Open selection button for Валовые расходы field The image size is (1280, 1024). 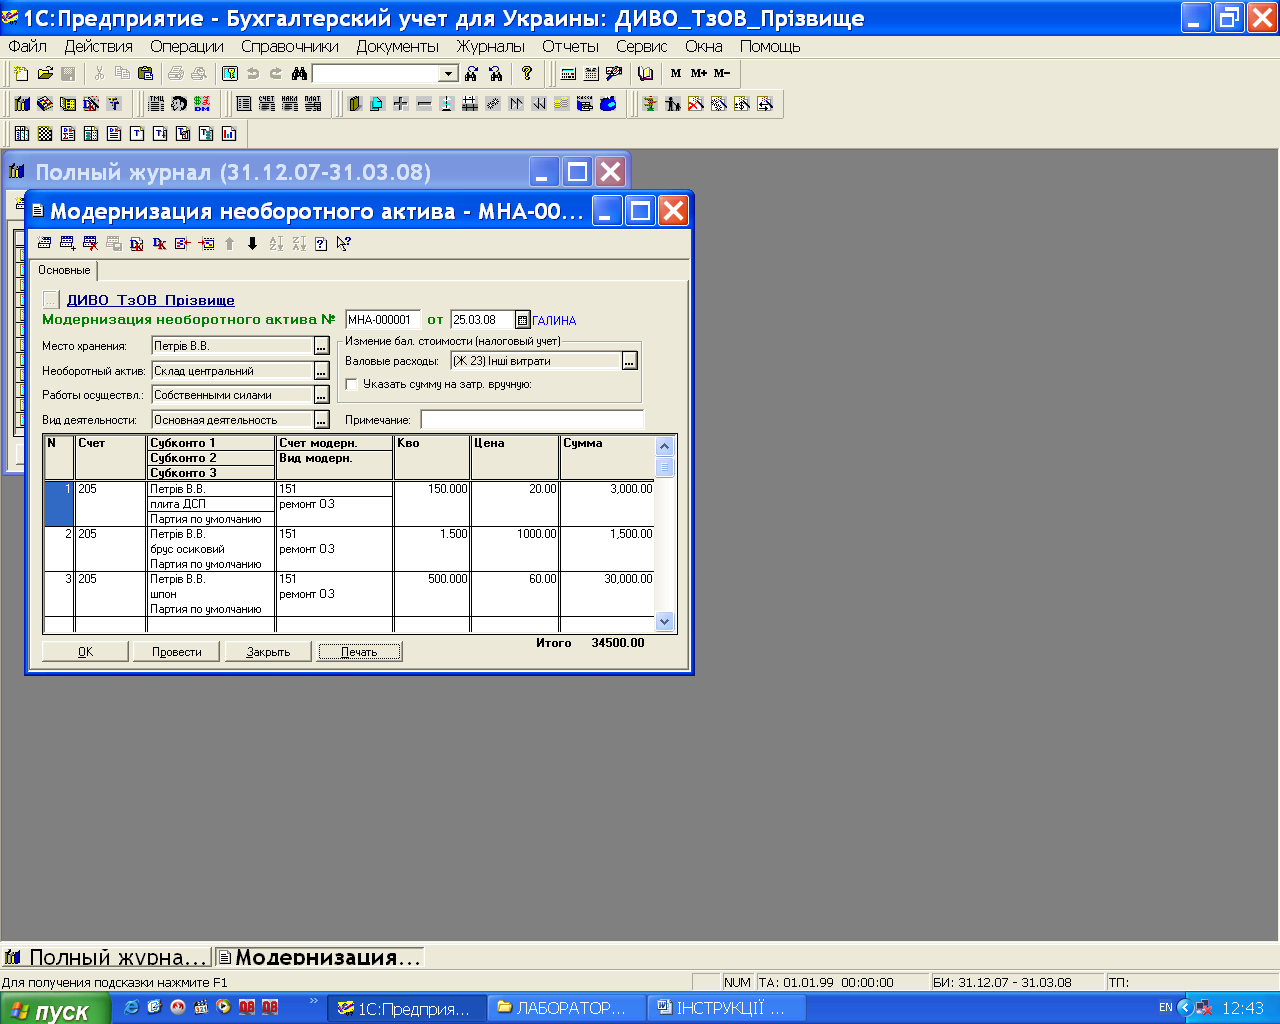point(629,361)
